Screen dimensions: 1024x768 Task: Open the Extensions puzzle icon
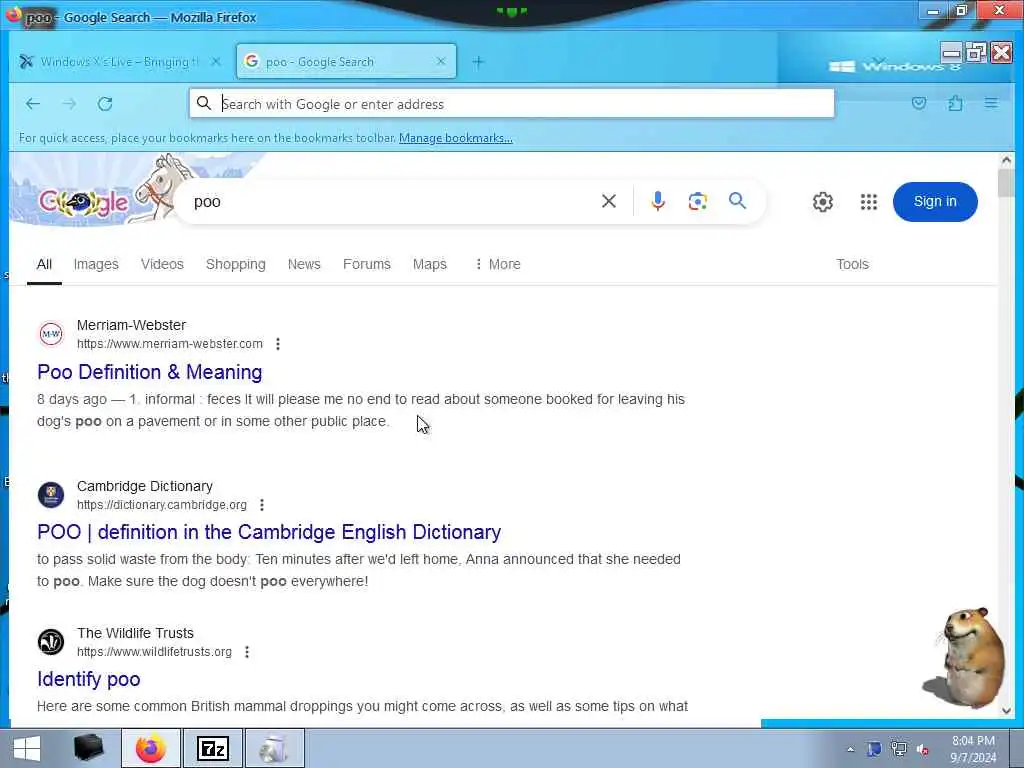(955, 103)
